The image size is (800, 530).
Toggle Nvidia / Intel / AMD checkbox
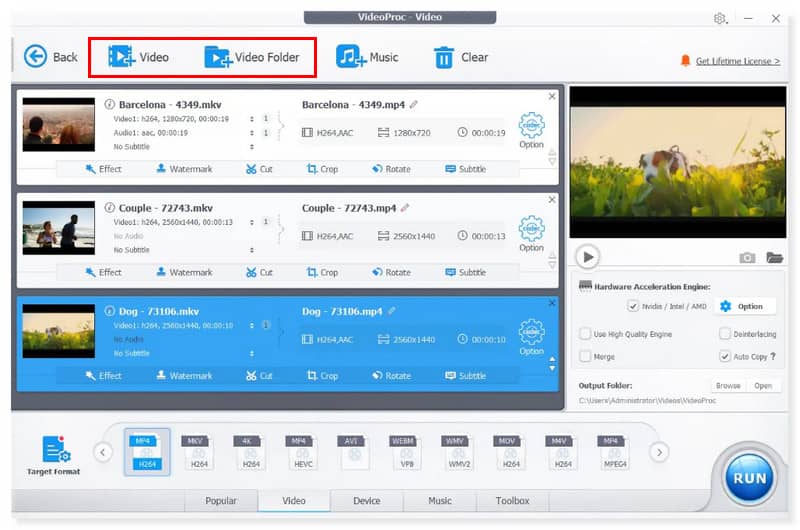(x=633, y=306)
